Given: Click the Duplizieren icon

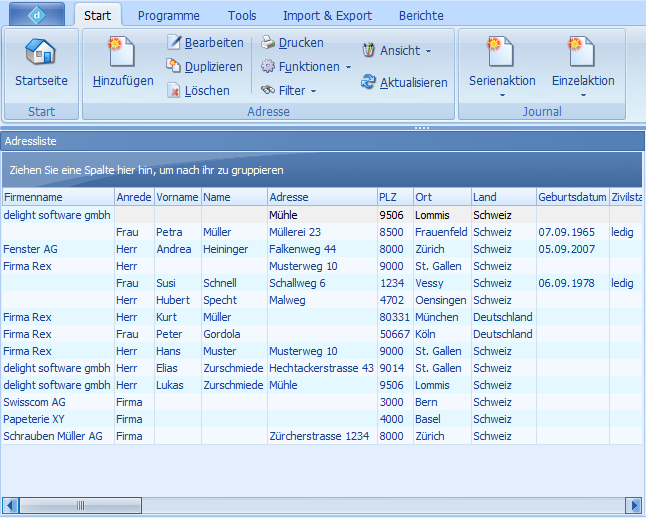Looking at the screenshot, I should click(175, 67).
